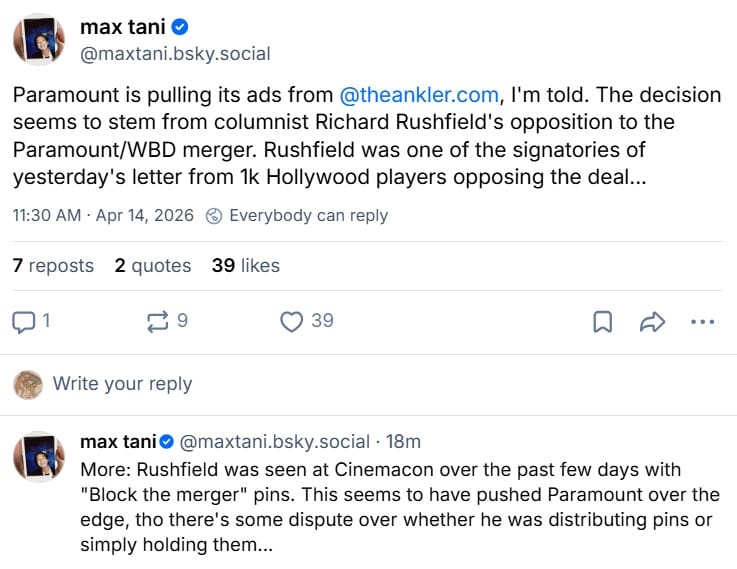Click max tani name in reply post
This screenshot has width=737, height=569.
tap(117, 441)
